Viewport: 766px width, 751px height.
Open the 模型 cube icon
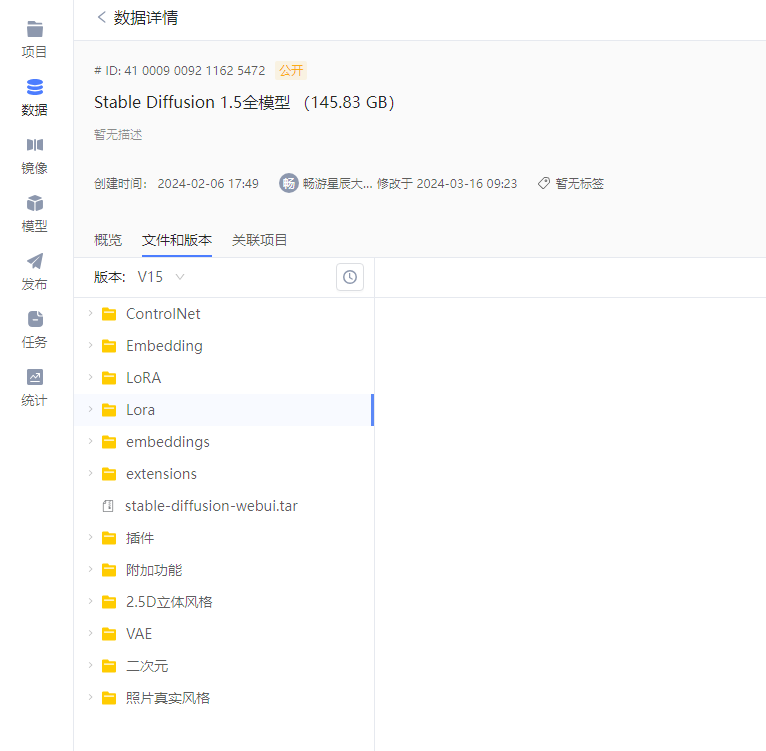(x=35, y=203)
